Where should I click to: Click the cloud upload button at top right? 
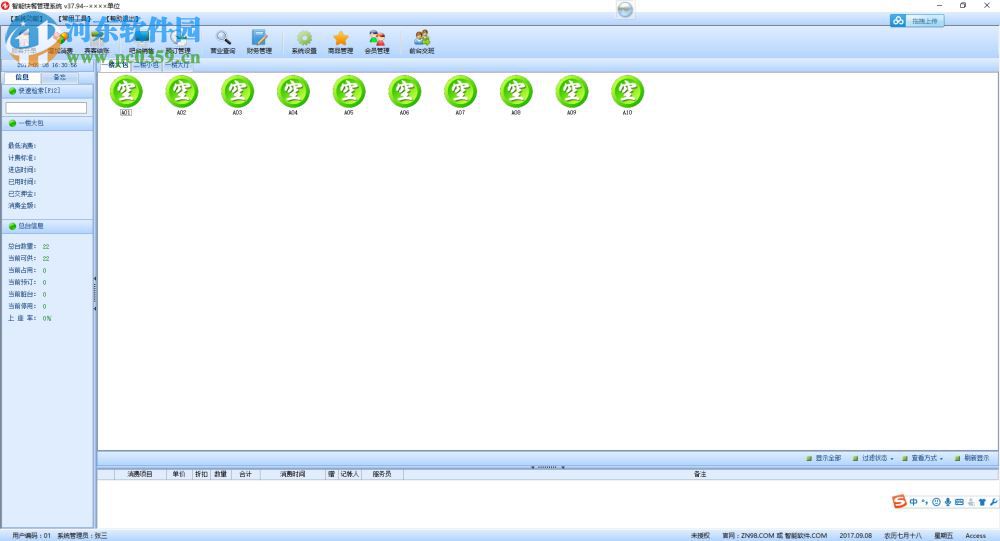[x=917, y=21]
